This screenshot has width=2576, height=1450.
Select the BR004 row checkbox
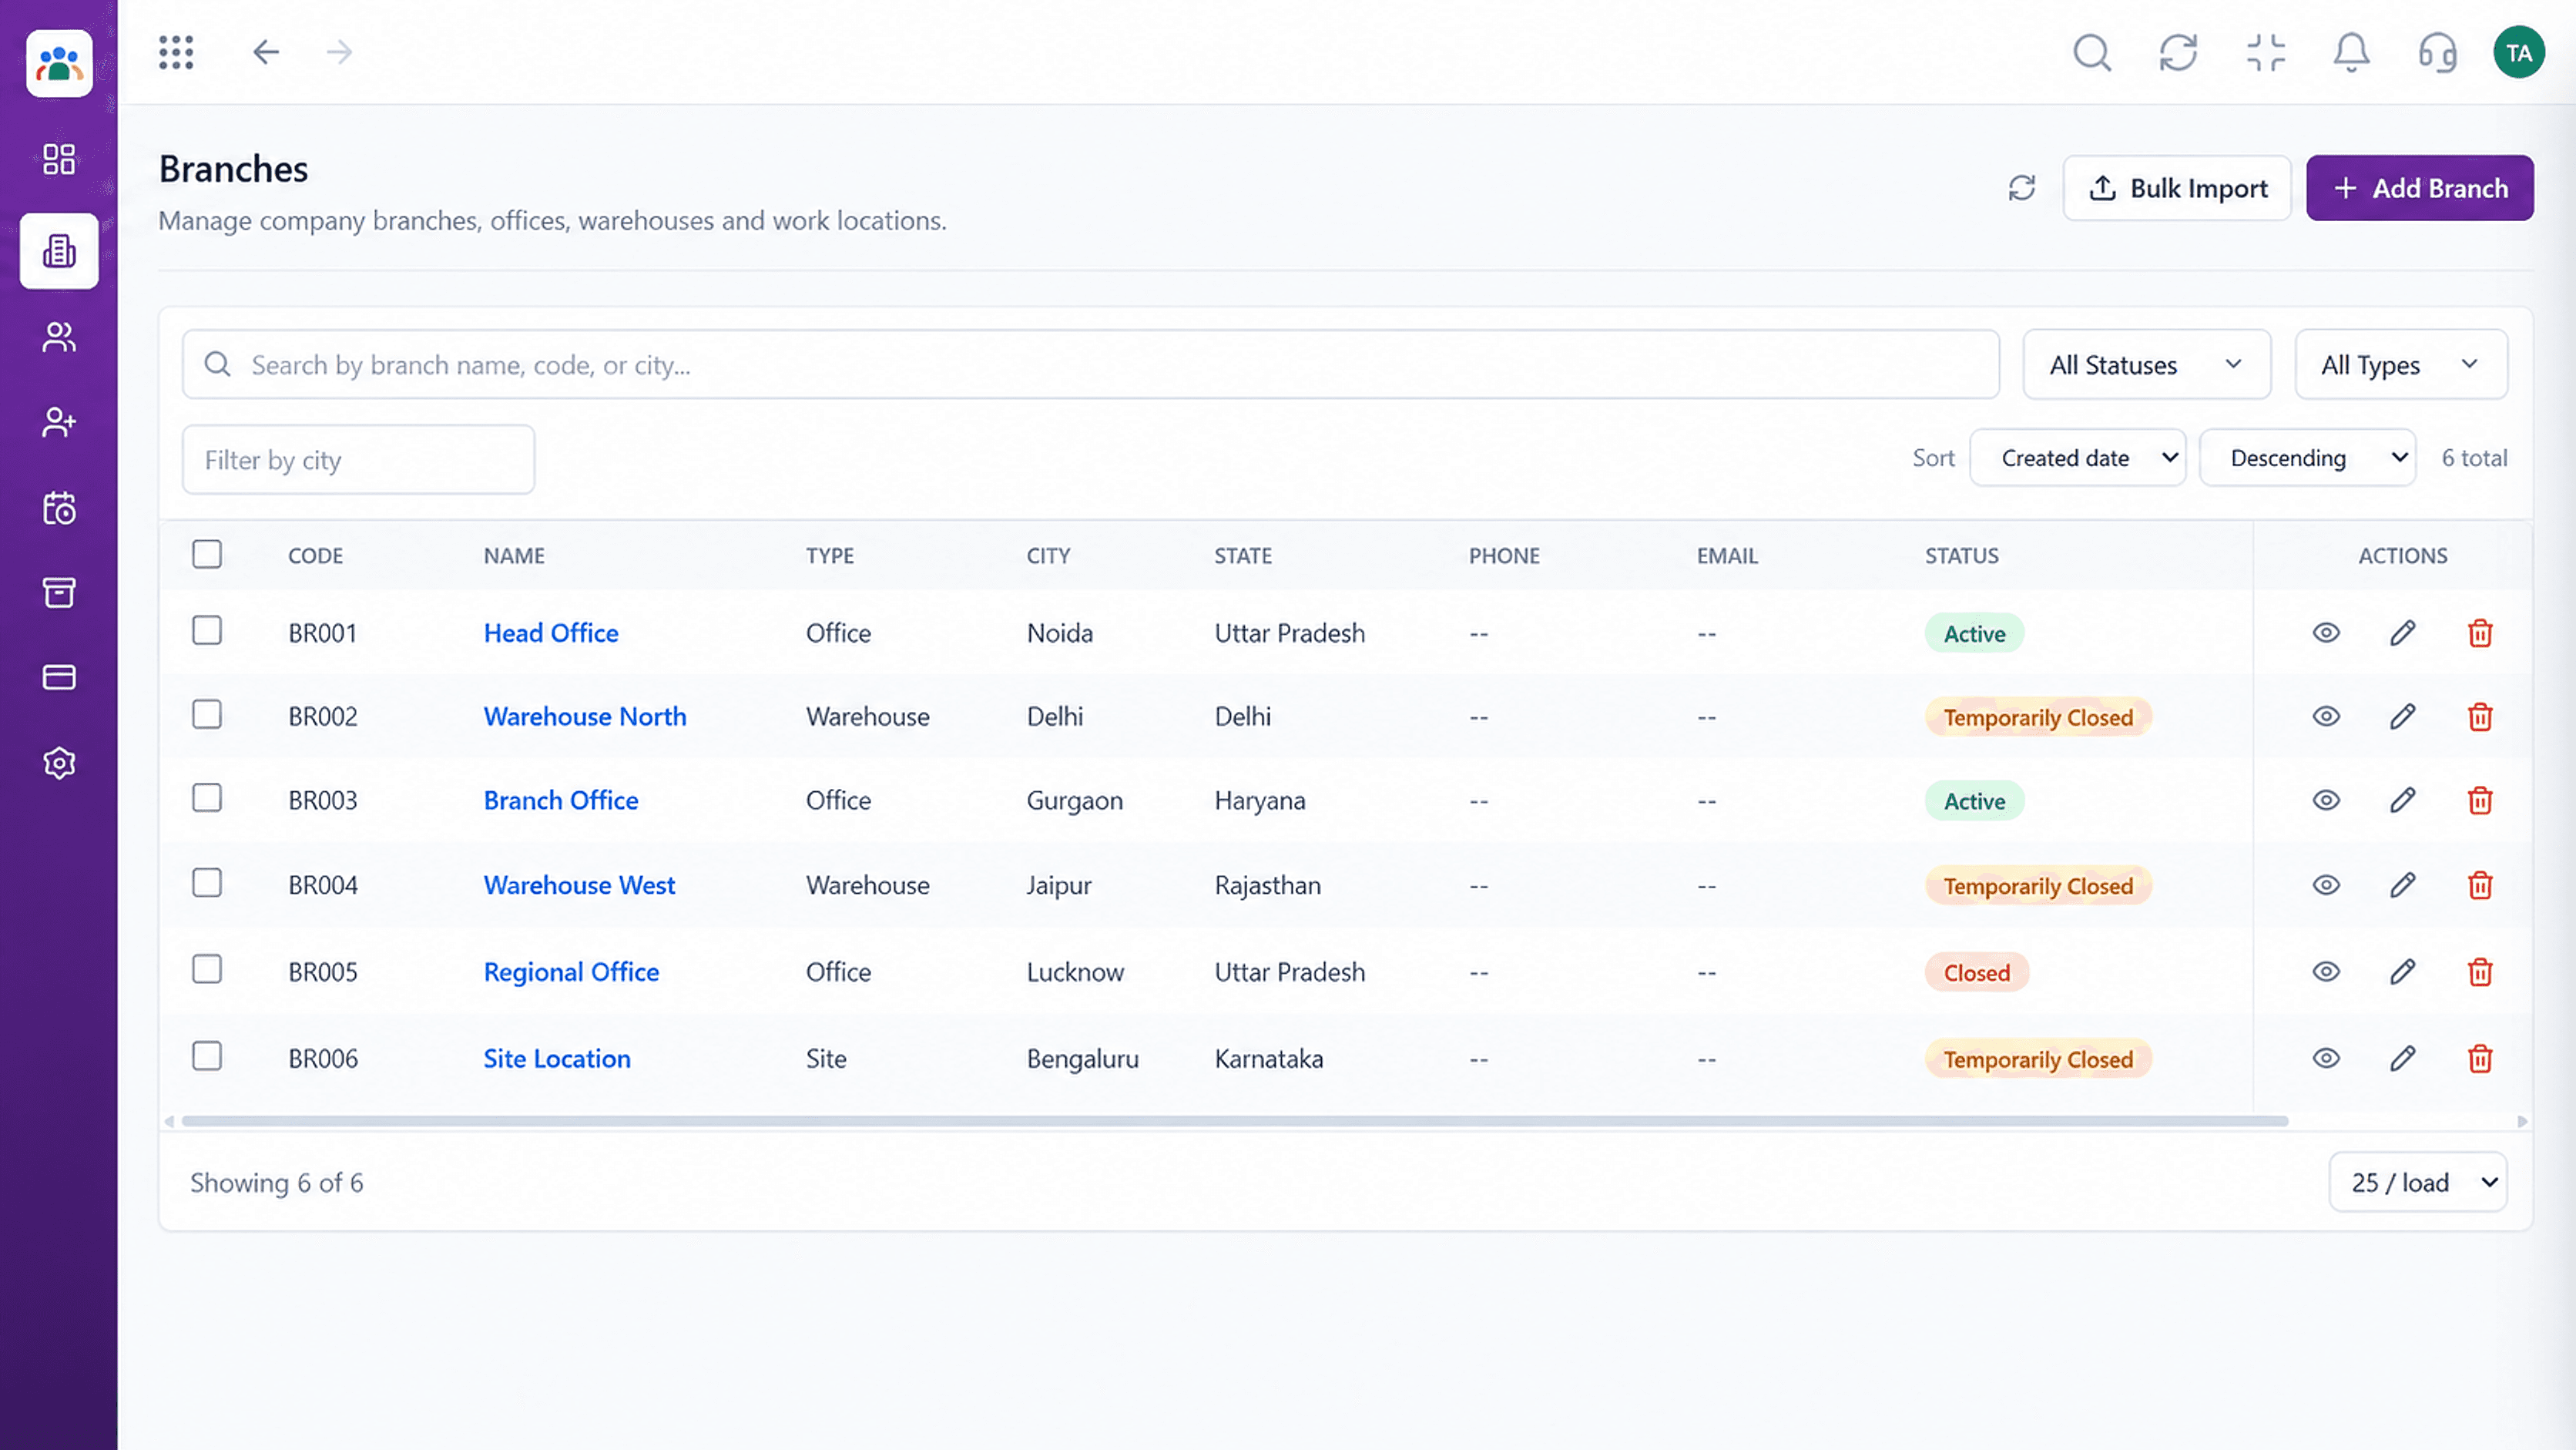[x=207, y=882]
